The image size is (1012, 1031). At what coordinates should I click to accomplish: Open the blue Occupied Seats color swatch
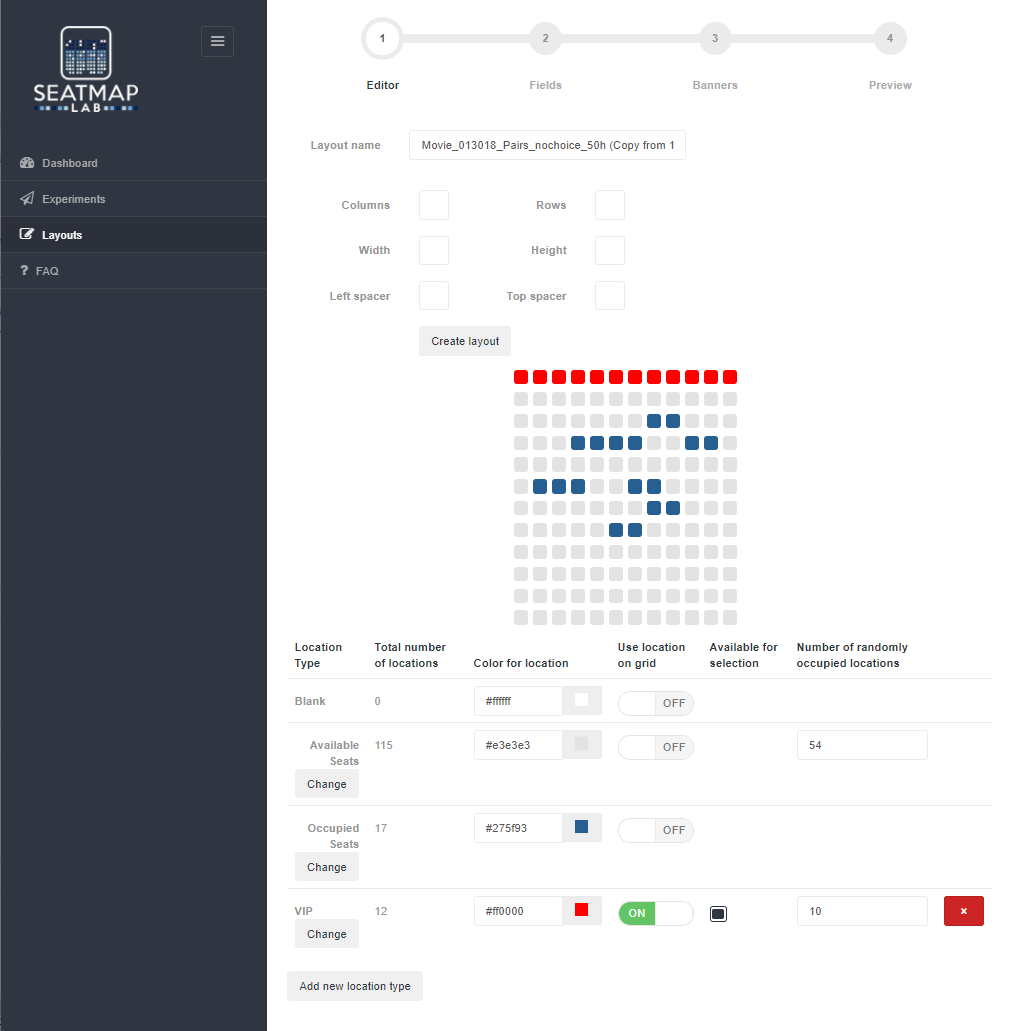pyautogui.click(x=581, y=827)
